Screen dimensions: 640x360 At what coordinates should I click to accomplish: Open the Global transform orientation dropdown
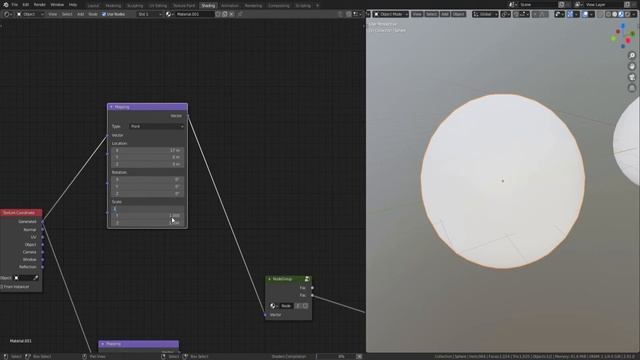[485, 14]
